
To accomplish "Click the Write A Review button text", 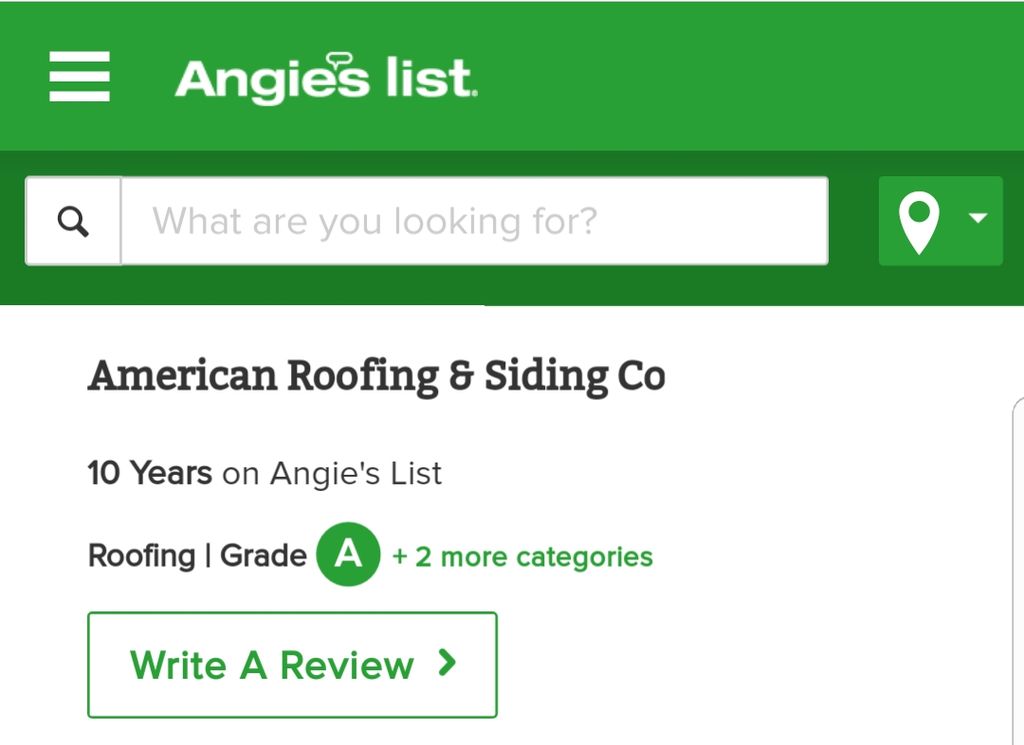I will [272, 665].
